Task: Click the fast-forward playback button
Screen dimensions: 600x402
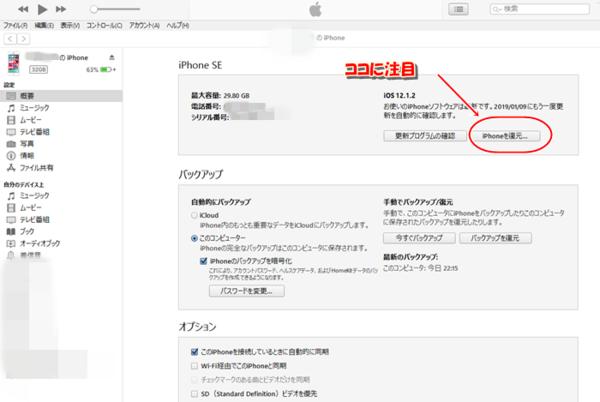Action: [x=61, y=9]
